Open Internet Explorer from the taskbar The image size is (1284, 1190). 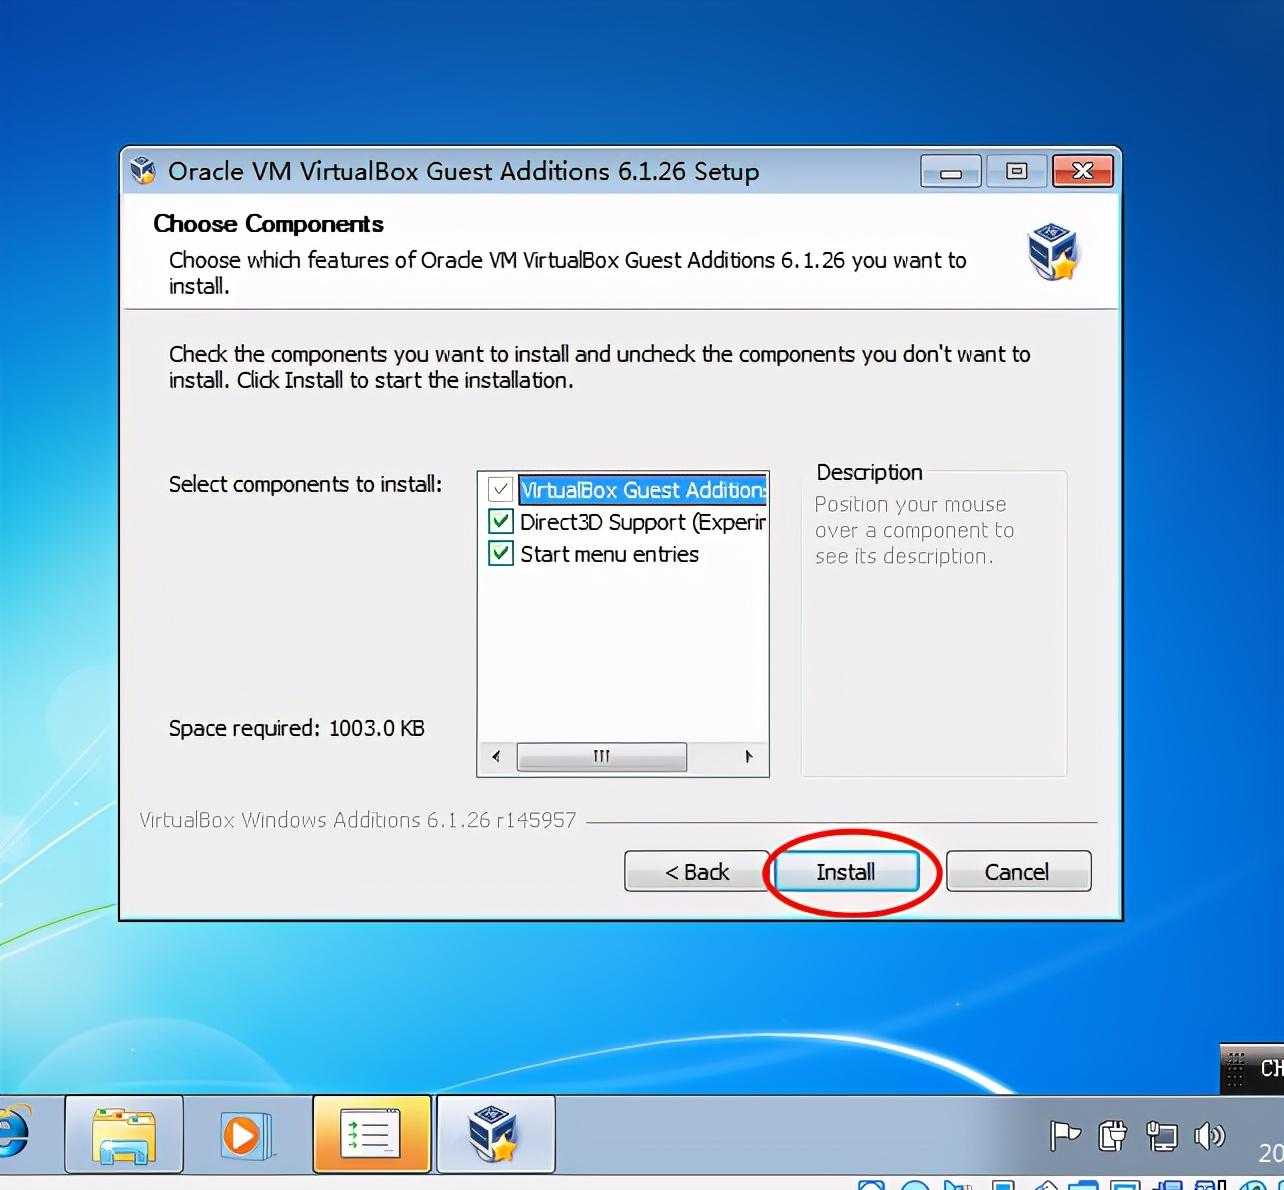[x=12, y=1134]
